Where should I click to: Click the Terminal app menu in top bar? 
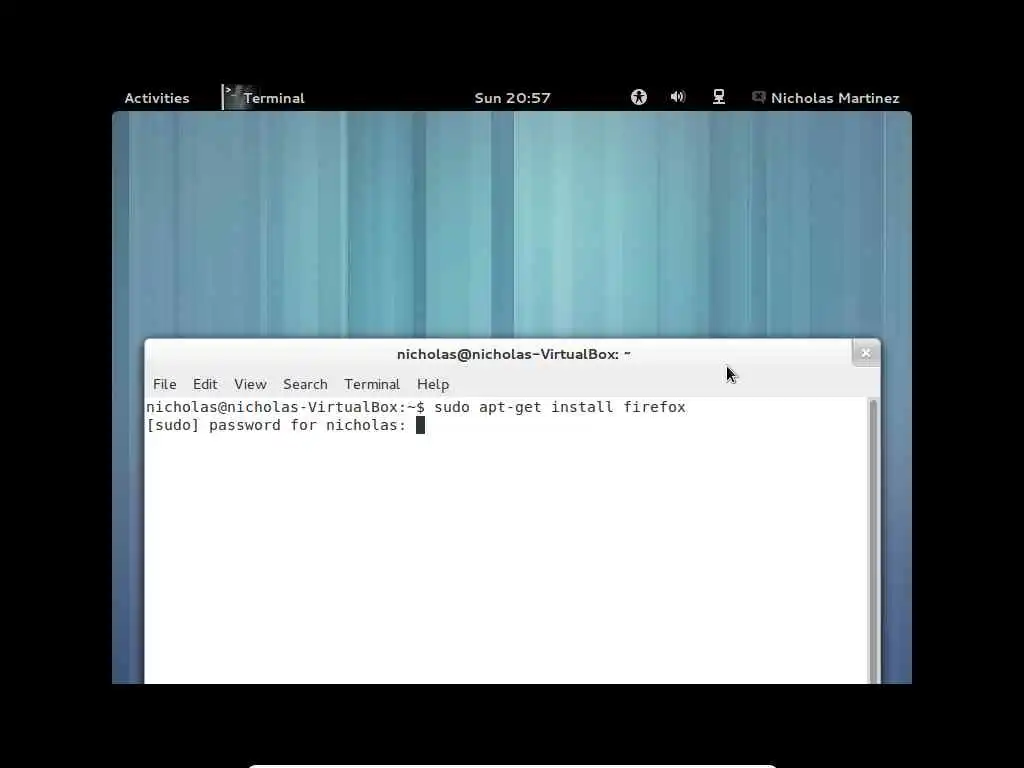264,98
